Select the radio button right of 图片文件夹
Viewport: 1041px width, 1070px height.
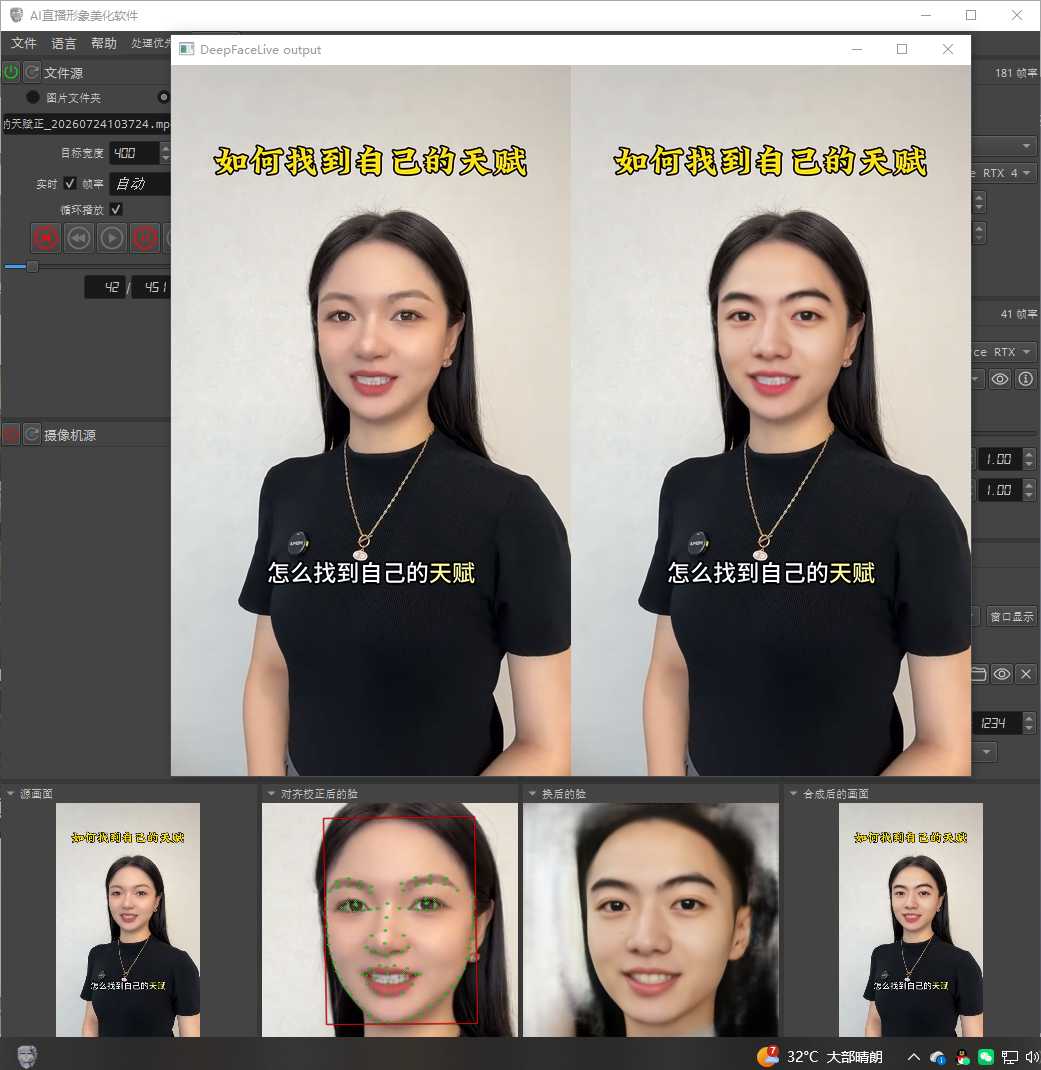tap(164, 97)
